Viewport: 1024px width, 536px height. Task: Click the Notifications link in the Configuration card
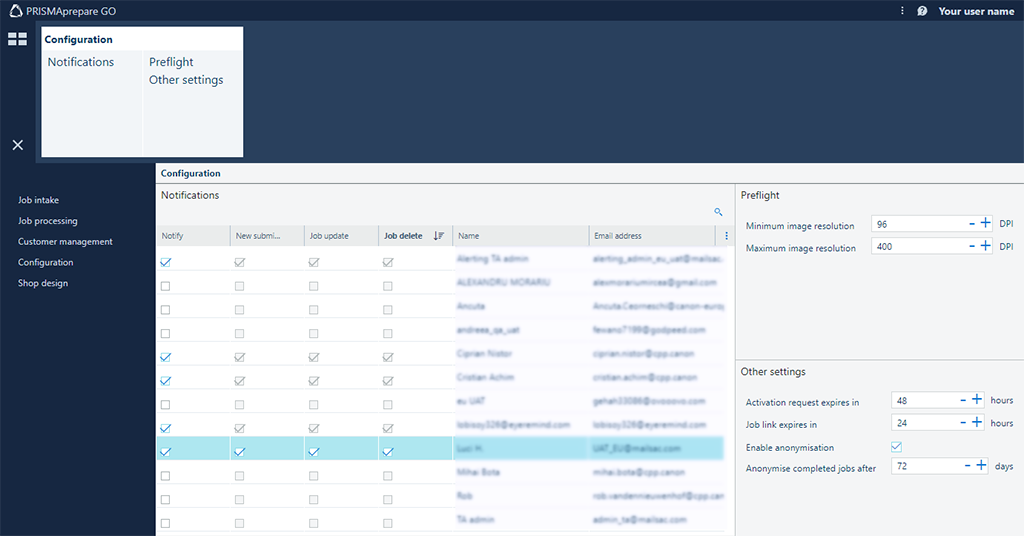81,62
